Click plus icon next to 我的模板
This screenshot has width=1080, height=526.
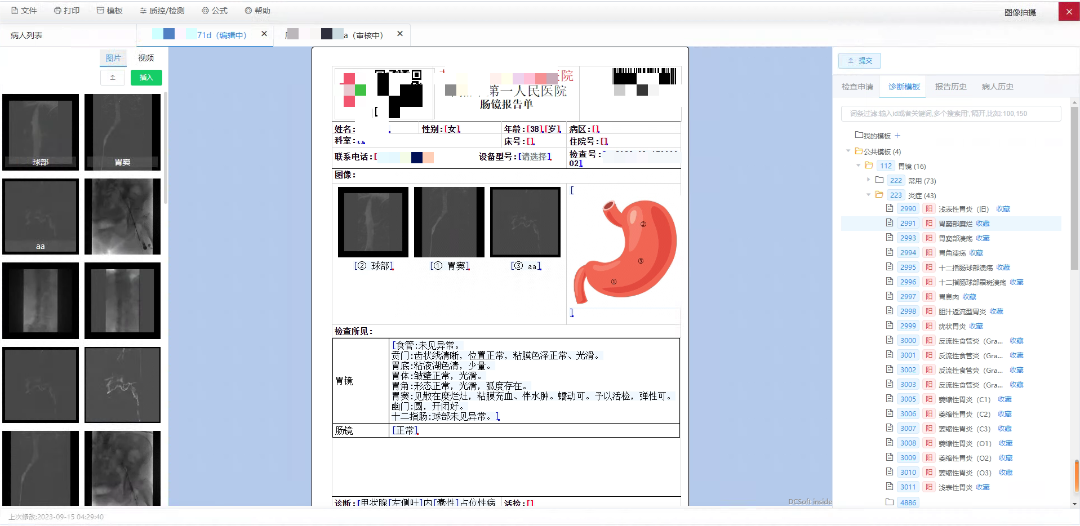pos(897,136)
